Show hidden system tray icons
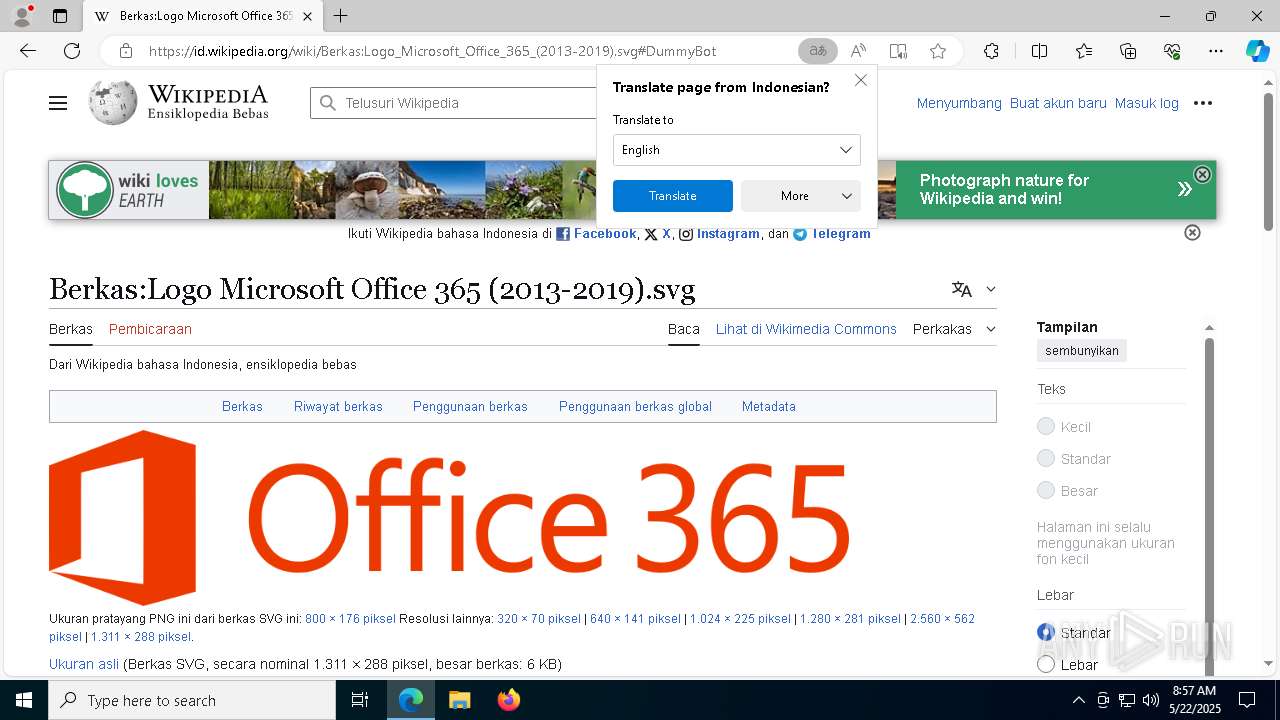 pyautogui.click(x=1078, y=700)
